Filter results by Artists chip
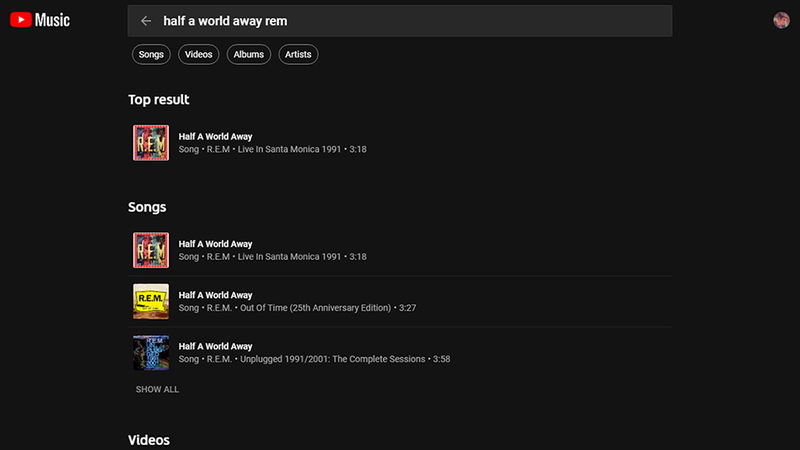Screen dimensions: 800x450 [298, 55]
